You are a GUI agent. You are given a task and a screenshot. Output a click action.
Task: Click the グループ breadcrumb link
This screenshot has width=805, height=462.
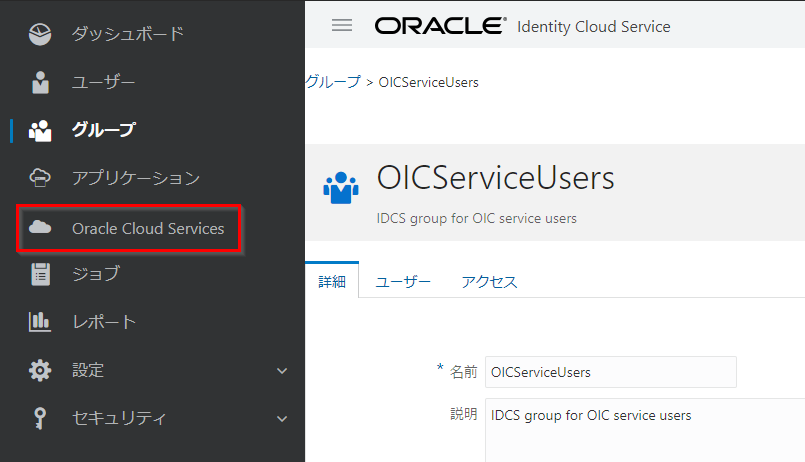[332, 82]
